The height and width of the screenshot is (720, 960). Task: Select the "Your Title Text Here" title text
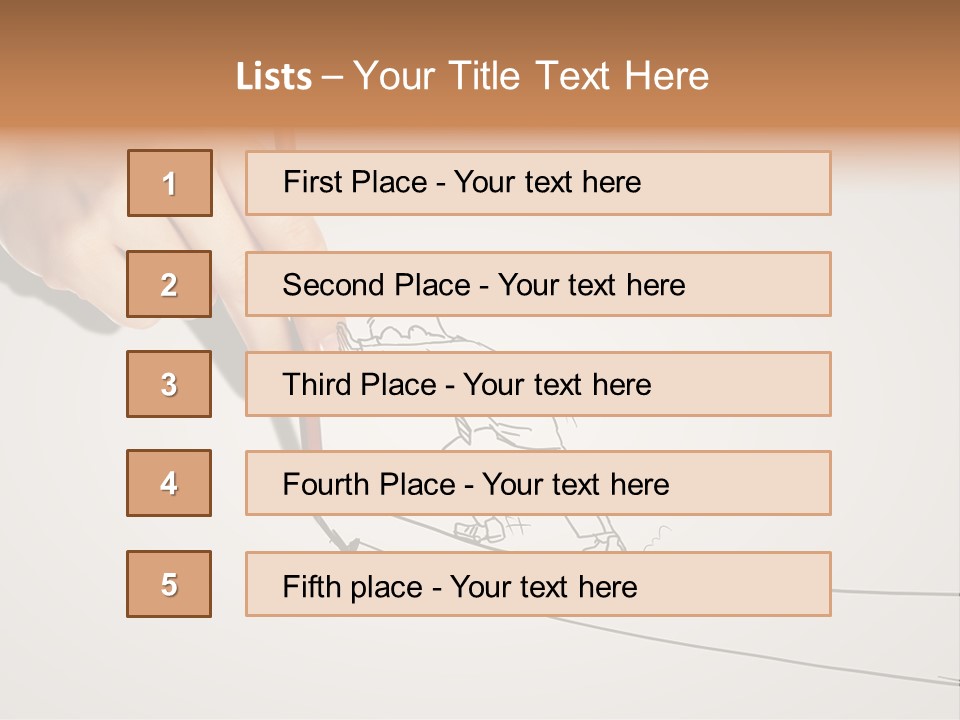click(x=531, y=76)
